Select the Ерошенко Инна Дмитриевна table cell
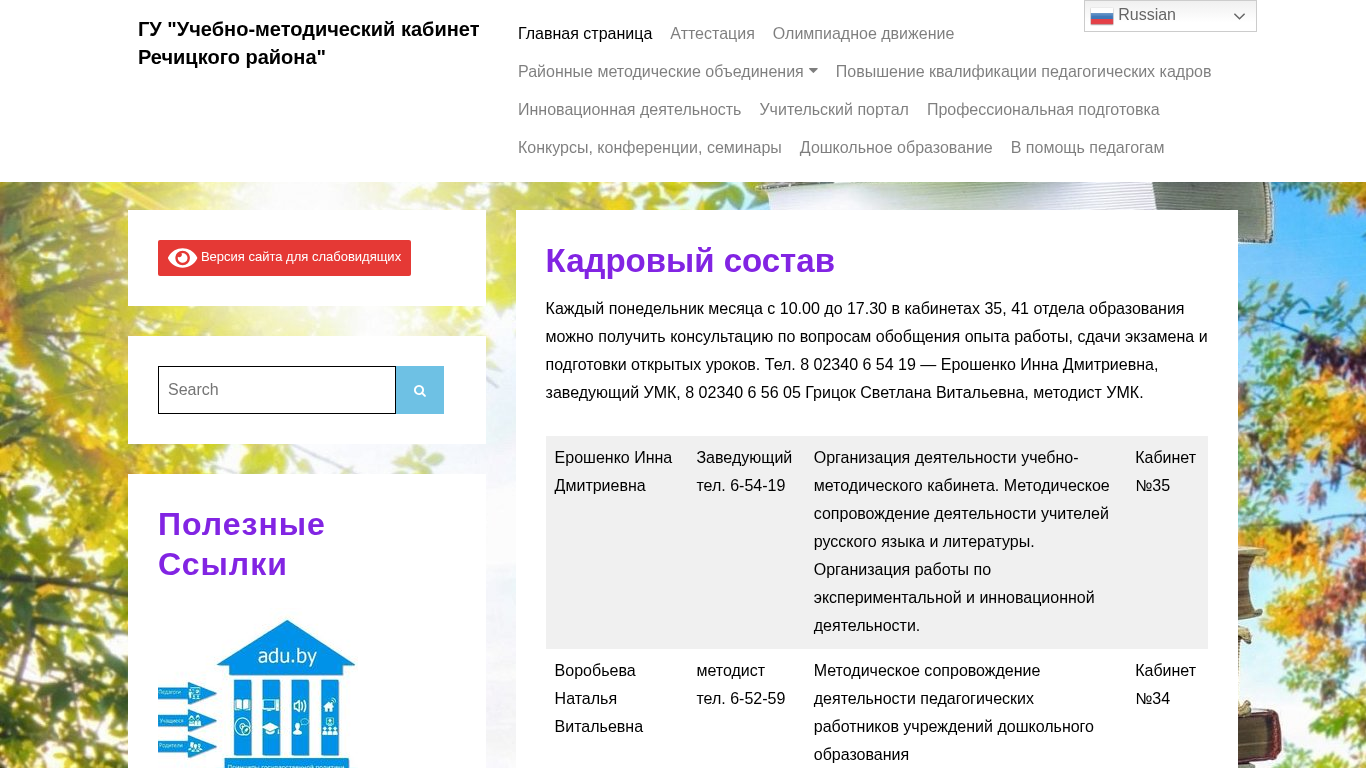The height and width of the screenshot is (768, 1366). (617, 542)
